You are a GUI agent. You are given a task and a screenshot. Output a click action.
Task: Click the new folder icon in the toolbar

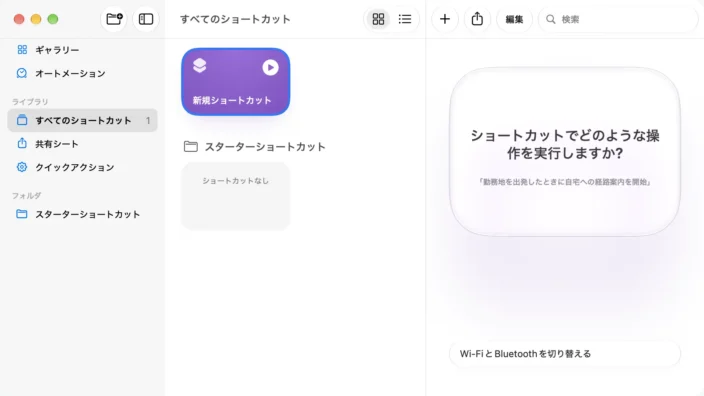pyautogui.click(x=114, y=19)
